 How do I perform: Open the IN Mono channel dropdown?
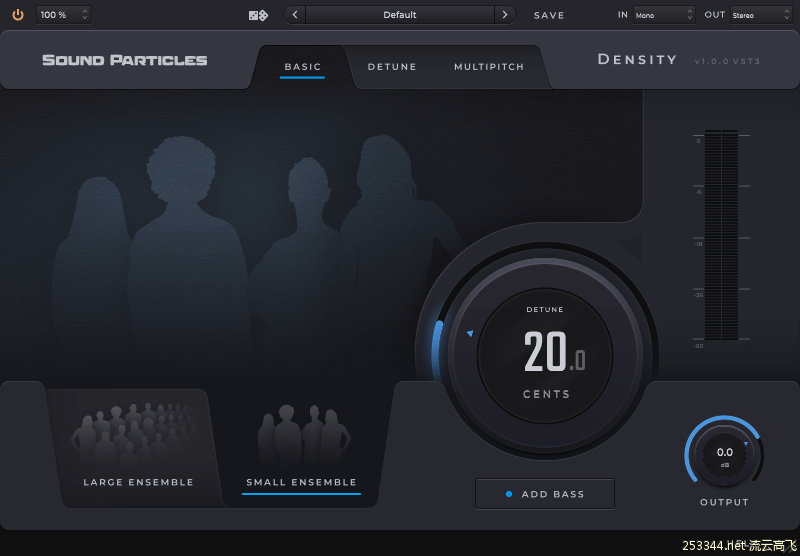[x=664, y=15]
